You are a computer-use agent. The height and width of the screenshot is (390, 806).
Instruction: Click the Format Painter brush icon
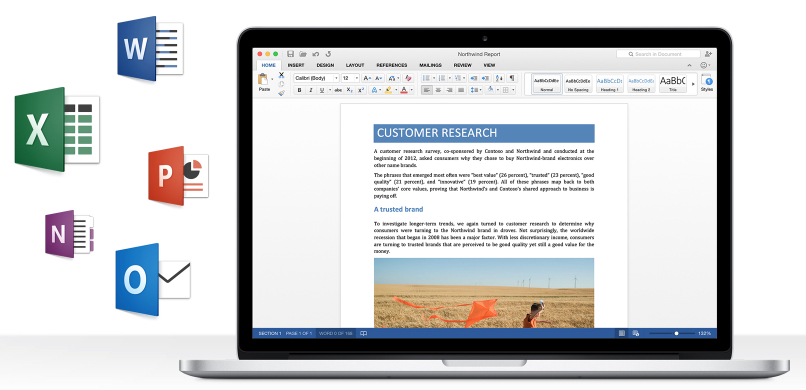(281, 93)
